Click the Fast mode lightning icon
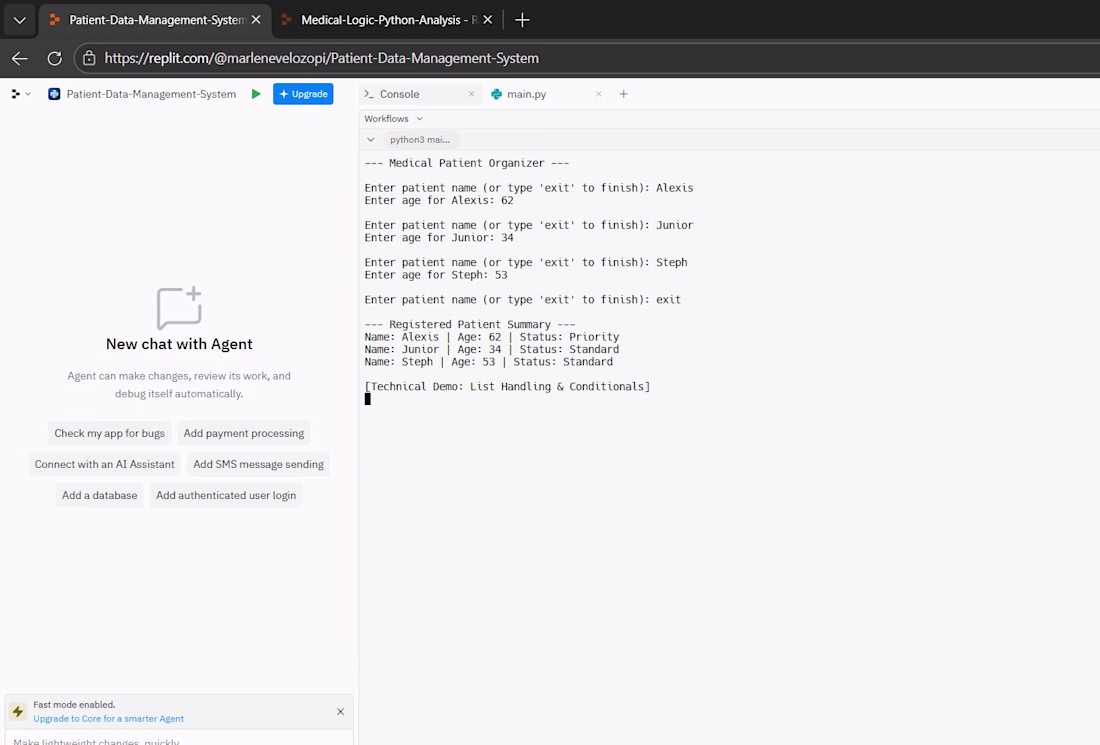The width and height of the screenshot is (1100, 745). tap(18, 711)
